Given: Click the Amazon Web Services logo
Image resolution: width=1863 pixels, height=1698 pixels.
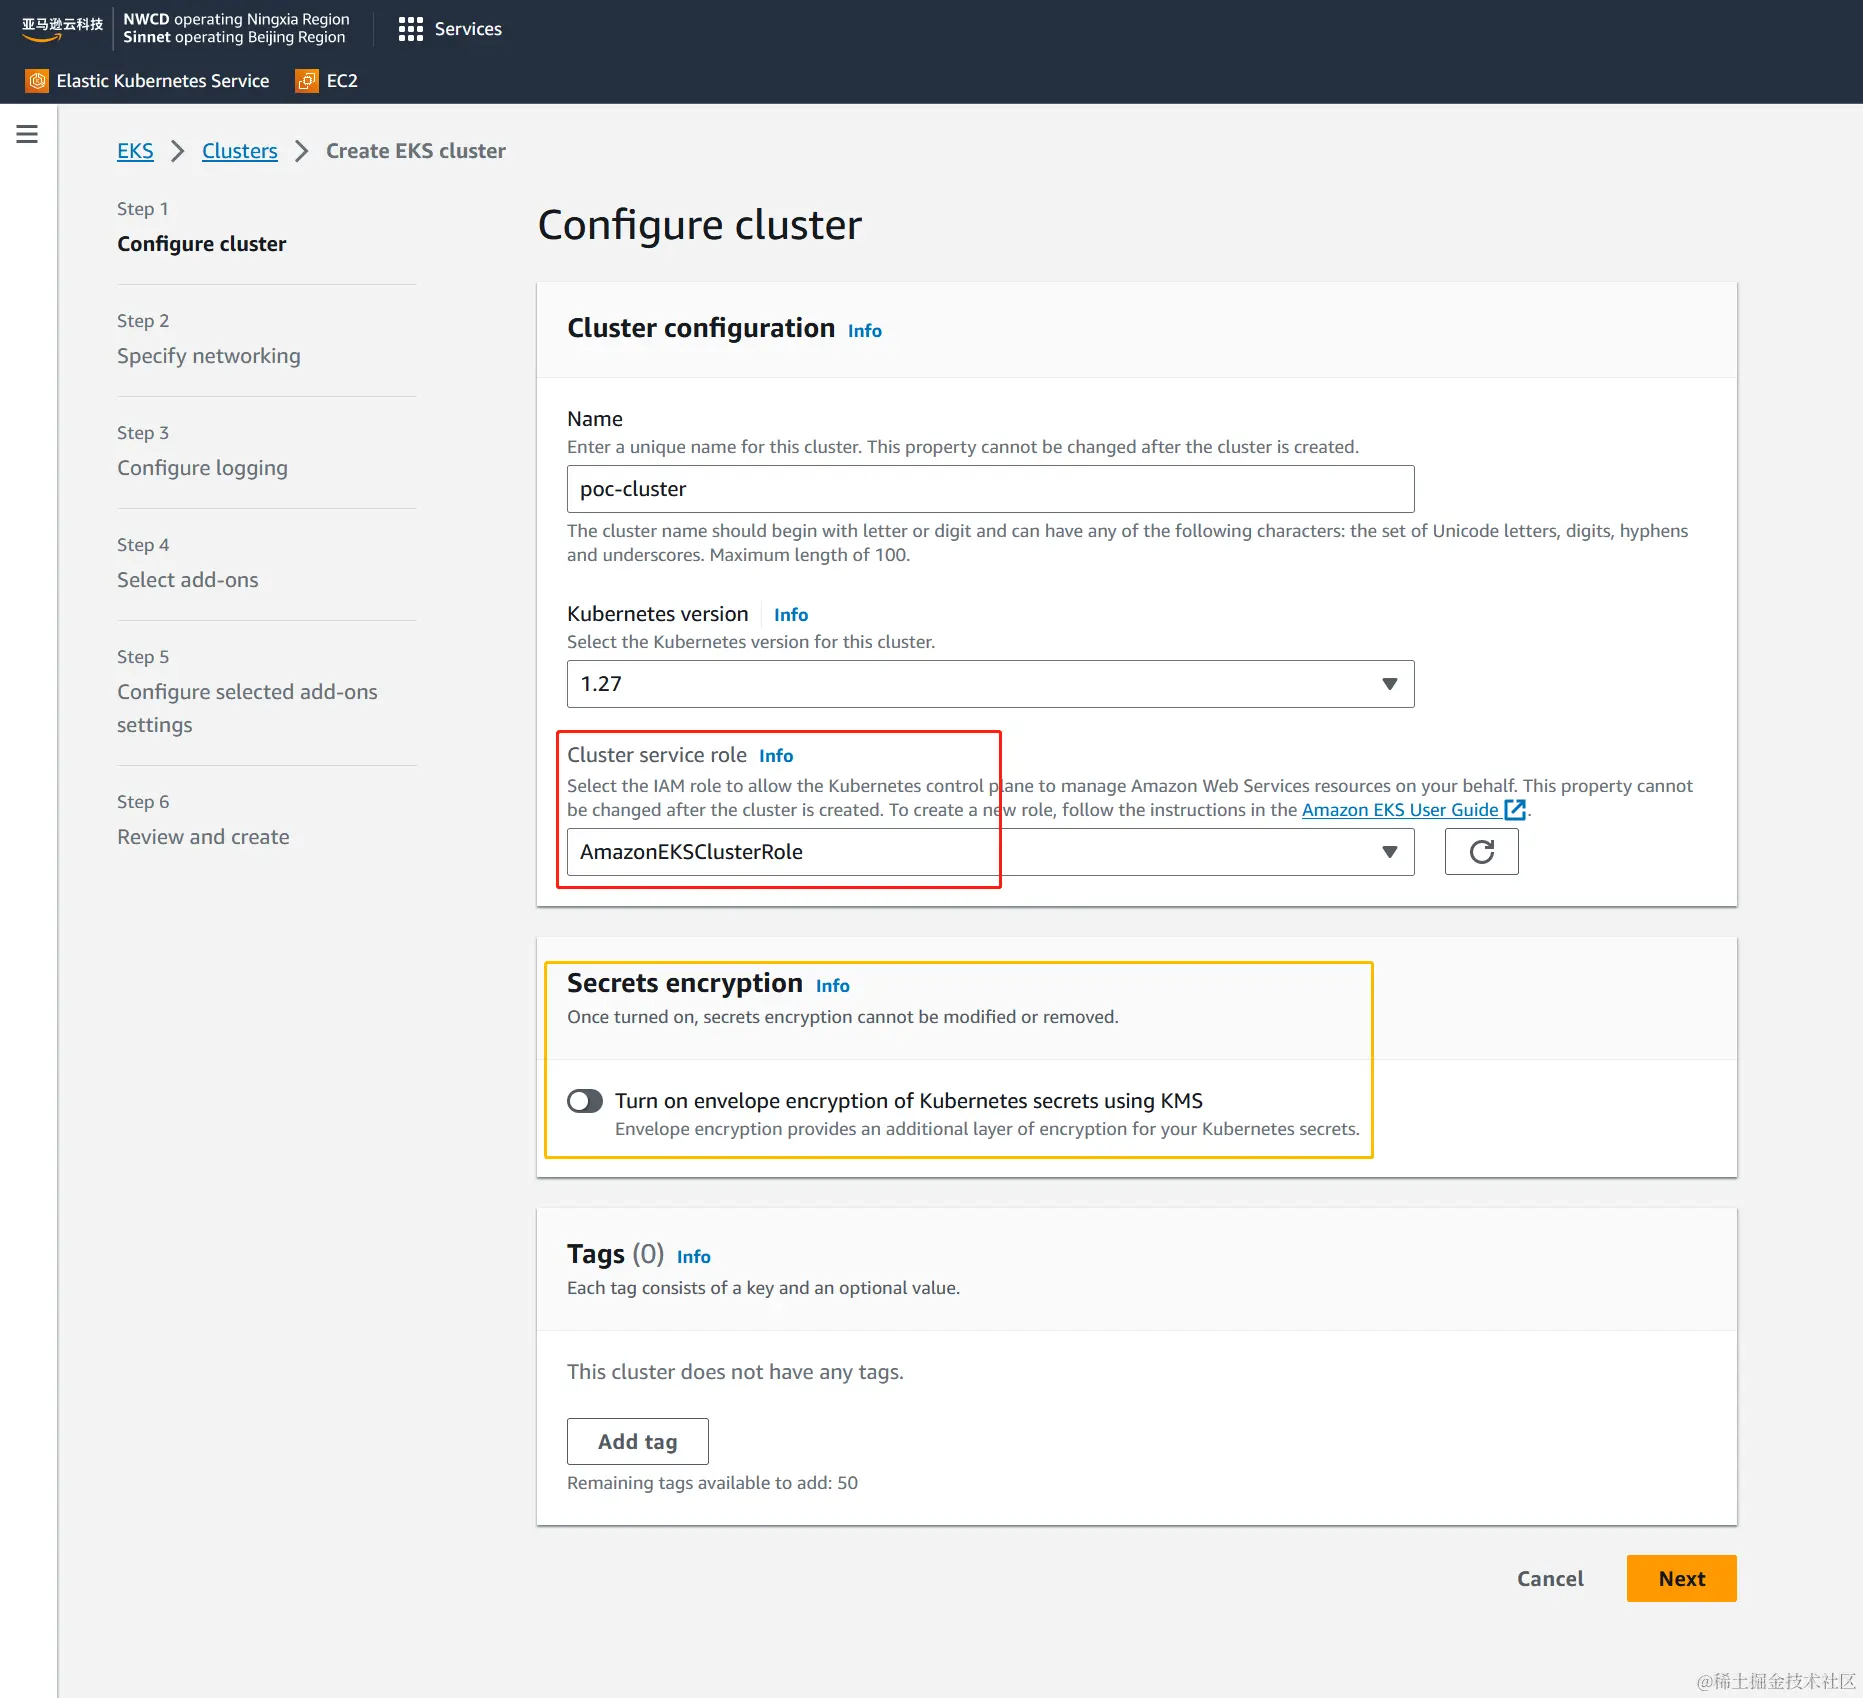Looking at the screenshot, I should [62, 28].
